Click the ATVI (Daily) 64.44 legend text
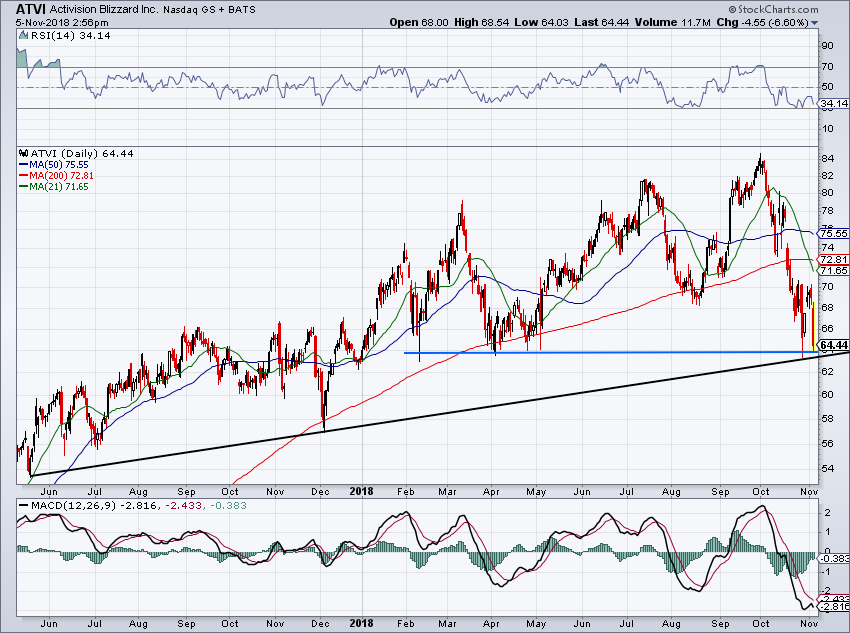Image resolution: width=850 pixels, height=633 pixels. 81,154
